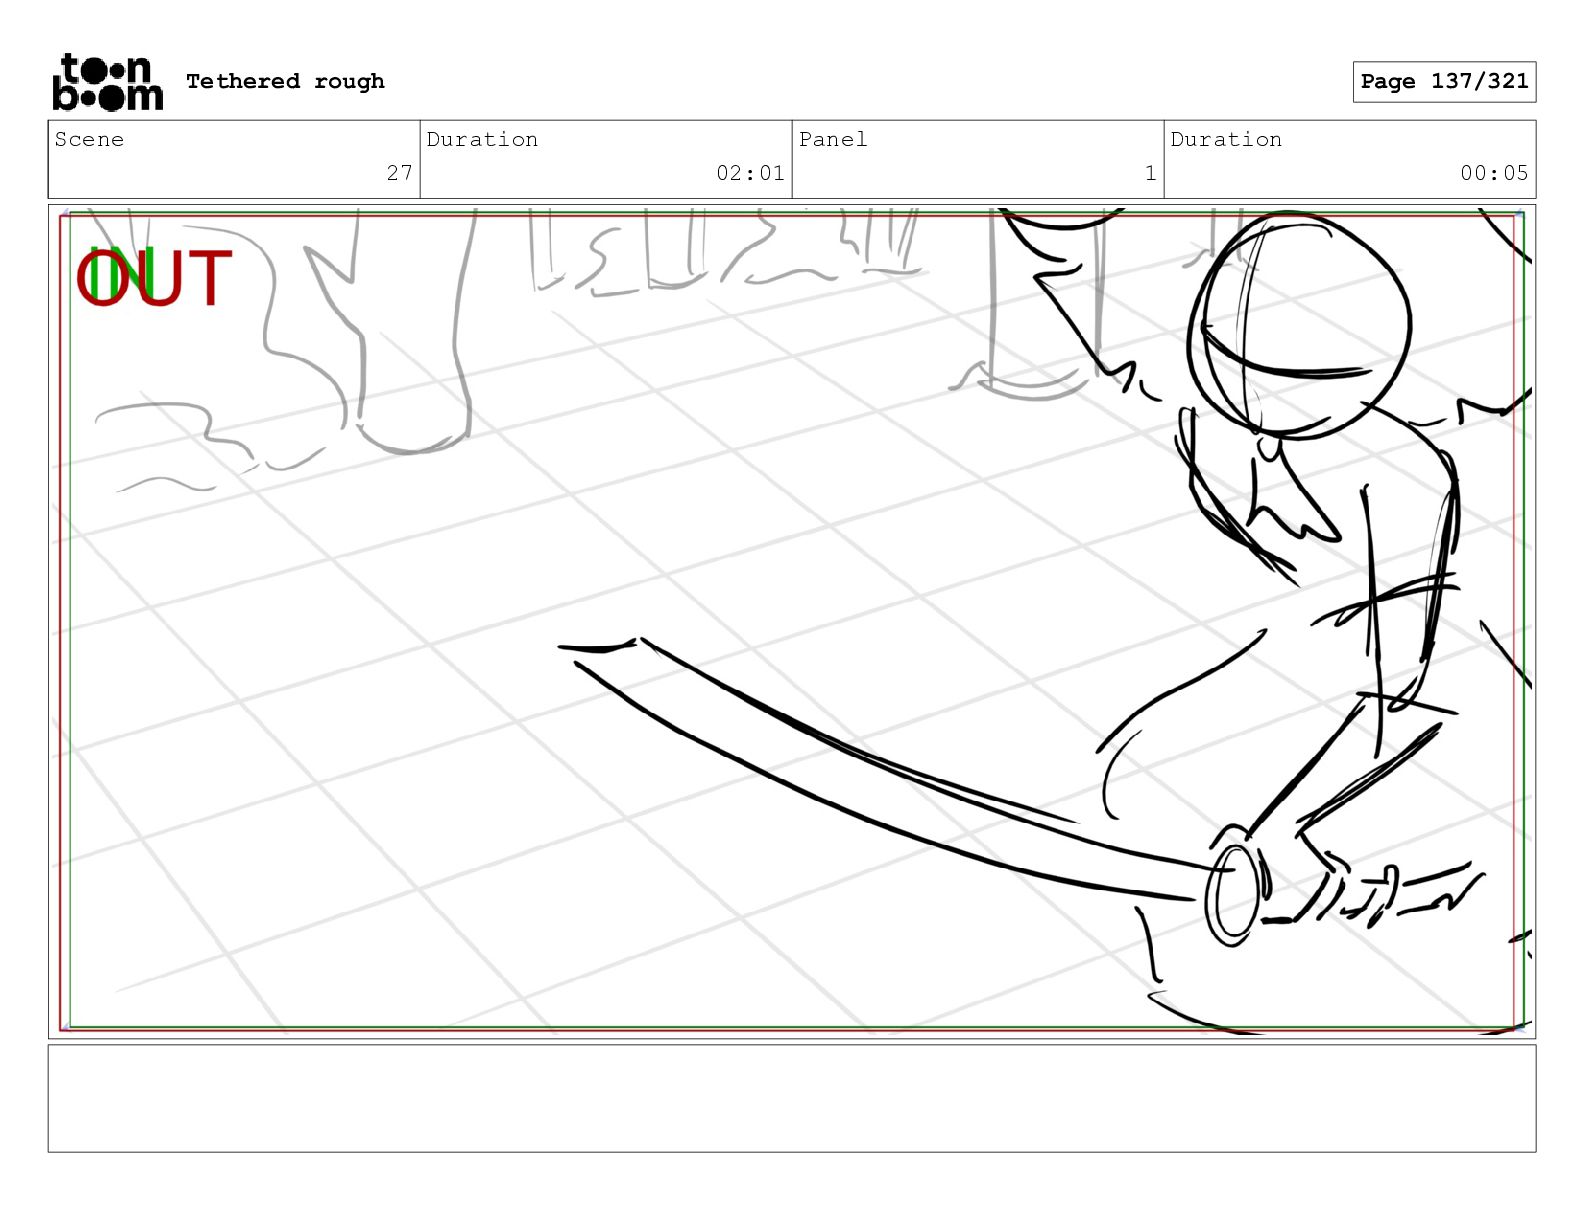Click the red 'OUT' camera marker
This screenshot has height=1224, width=1584.
click(x=154, y=279)
